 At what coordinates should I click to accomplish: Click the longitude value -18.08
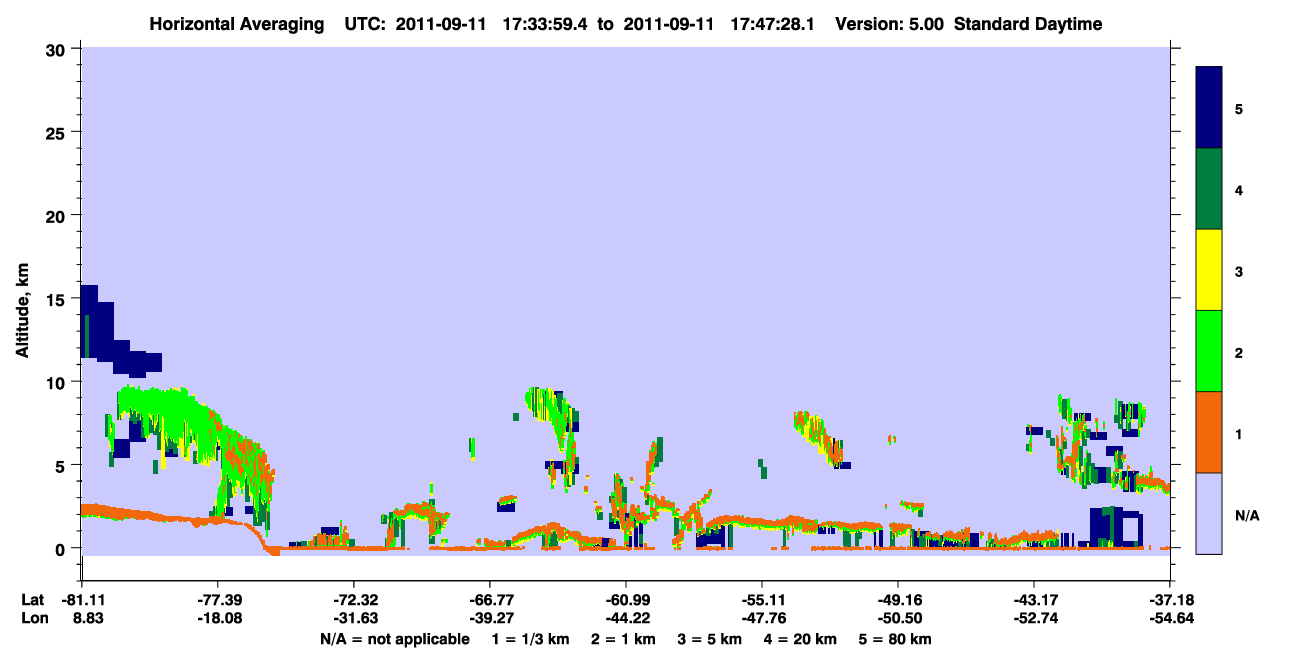[x=218, y=619]
